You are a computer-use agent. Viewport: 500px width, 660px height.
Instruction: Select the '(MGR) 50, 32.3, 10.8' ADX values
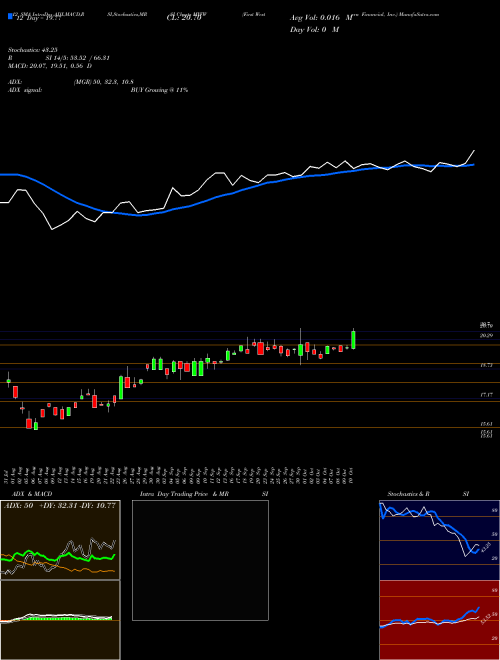coord(104,82)
